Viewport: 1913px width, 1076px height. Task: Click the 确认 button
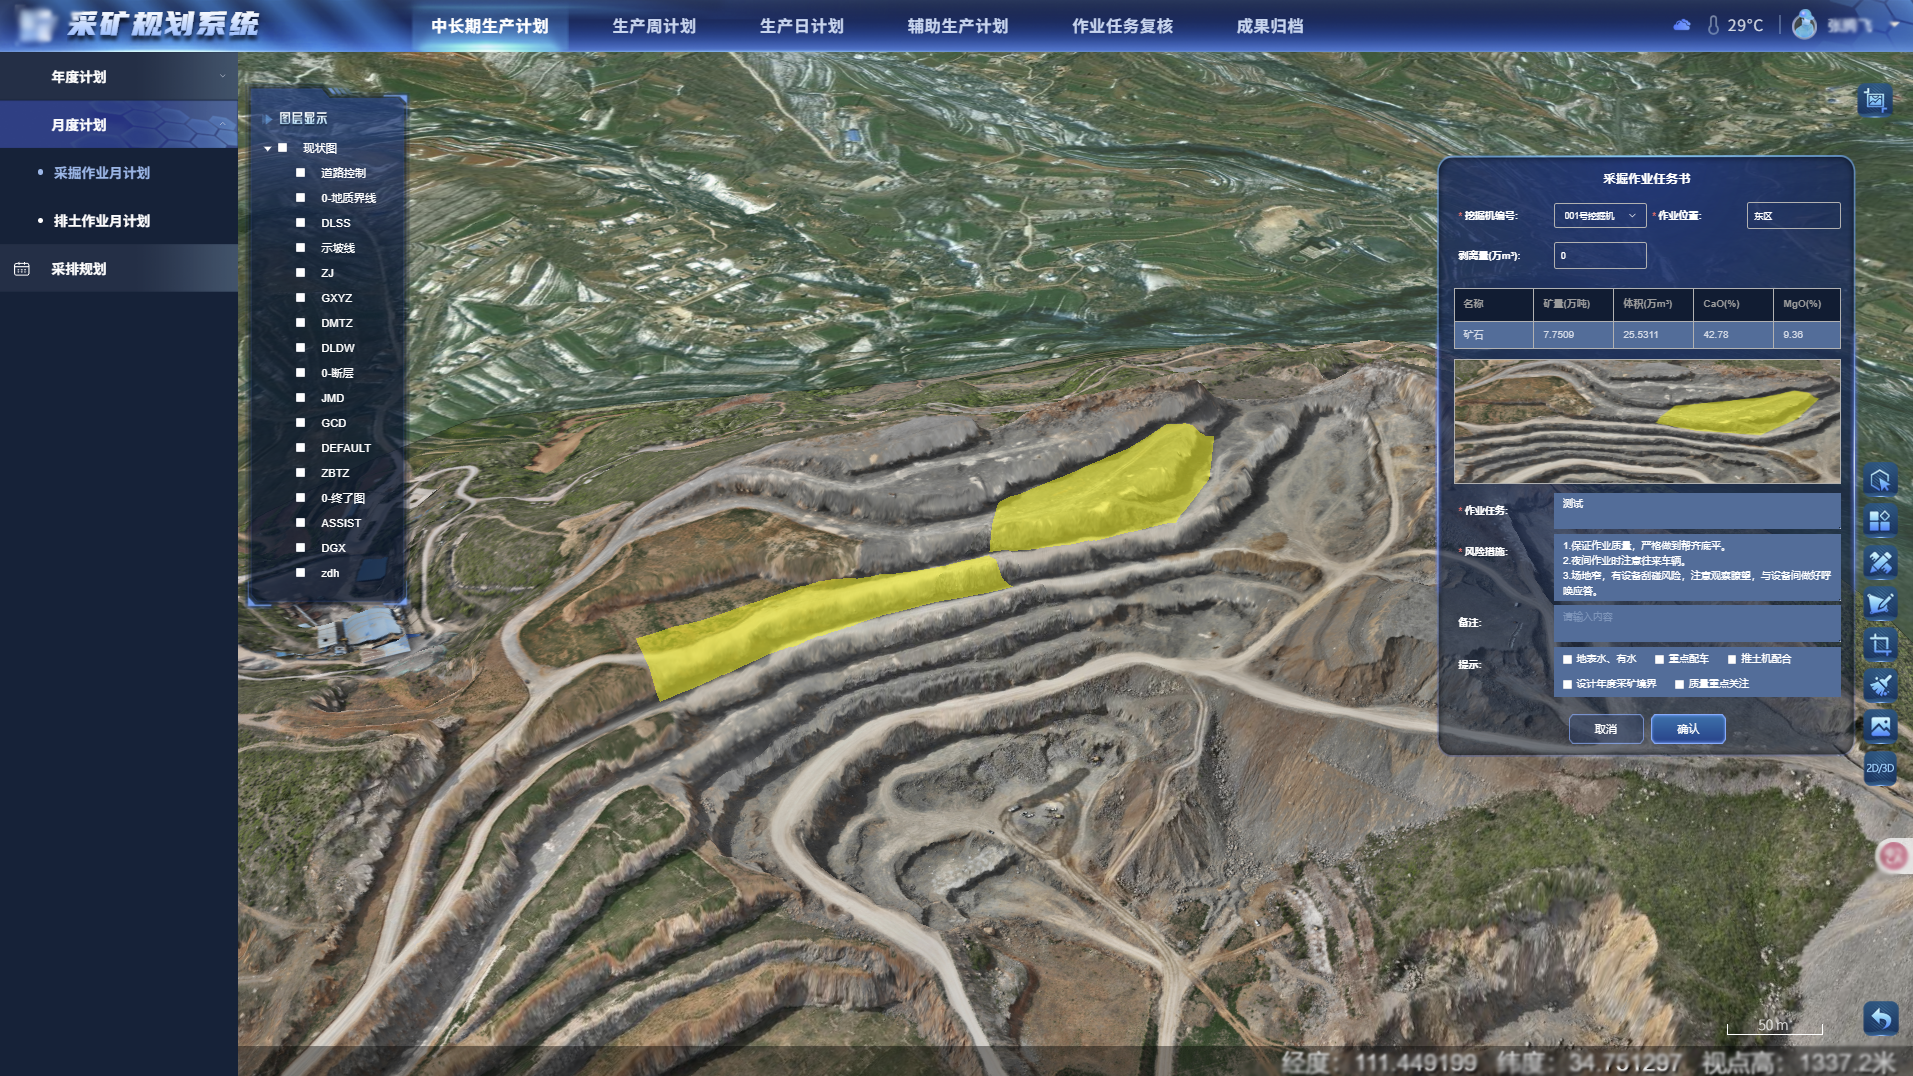point(1688,729)
